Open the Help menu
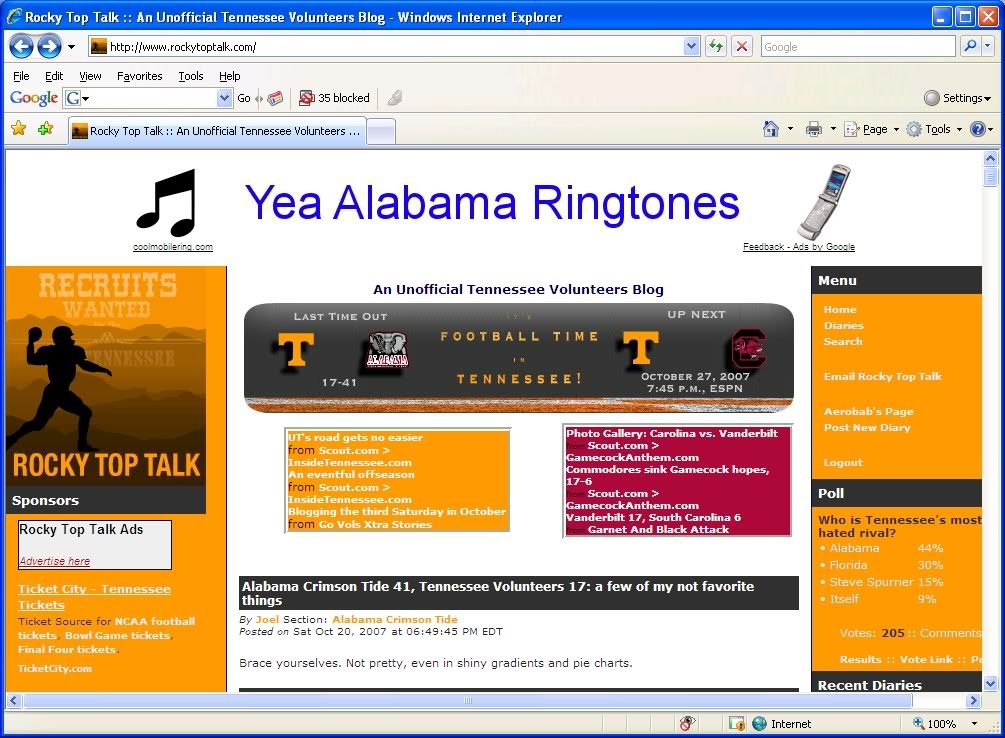The height and width of the screenshot is (738, 1005). click(x=229, y=76)
